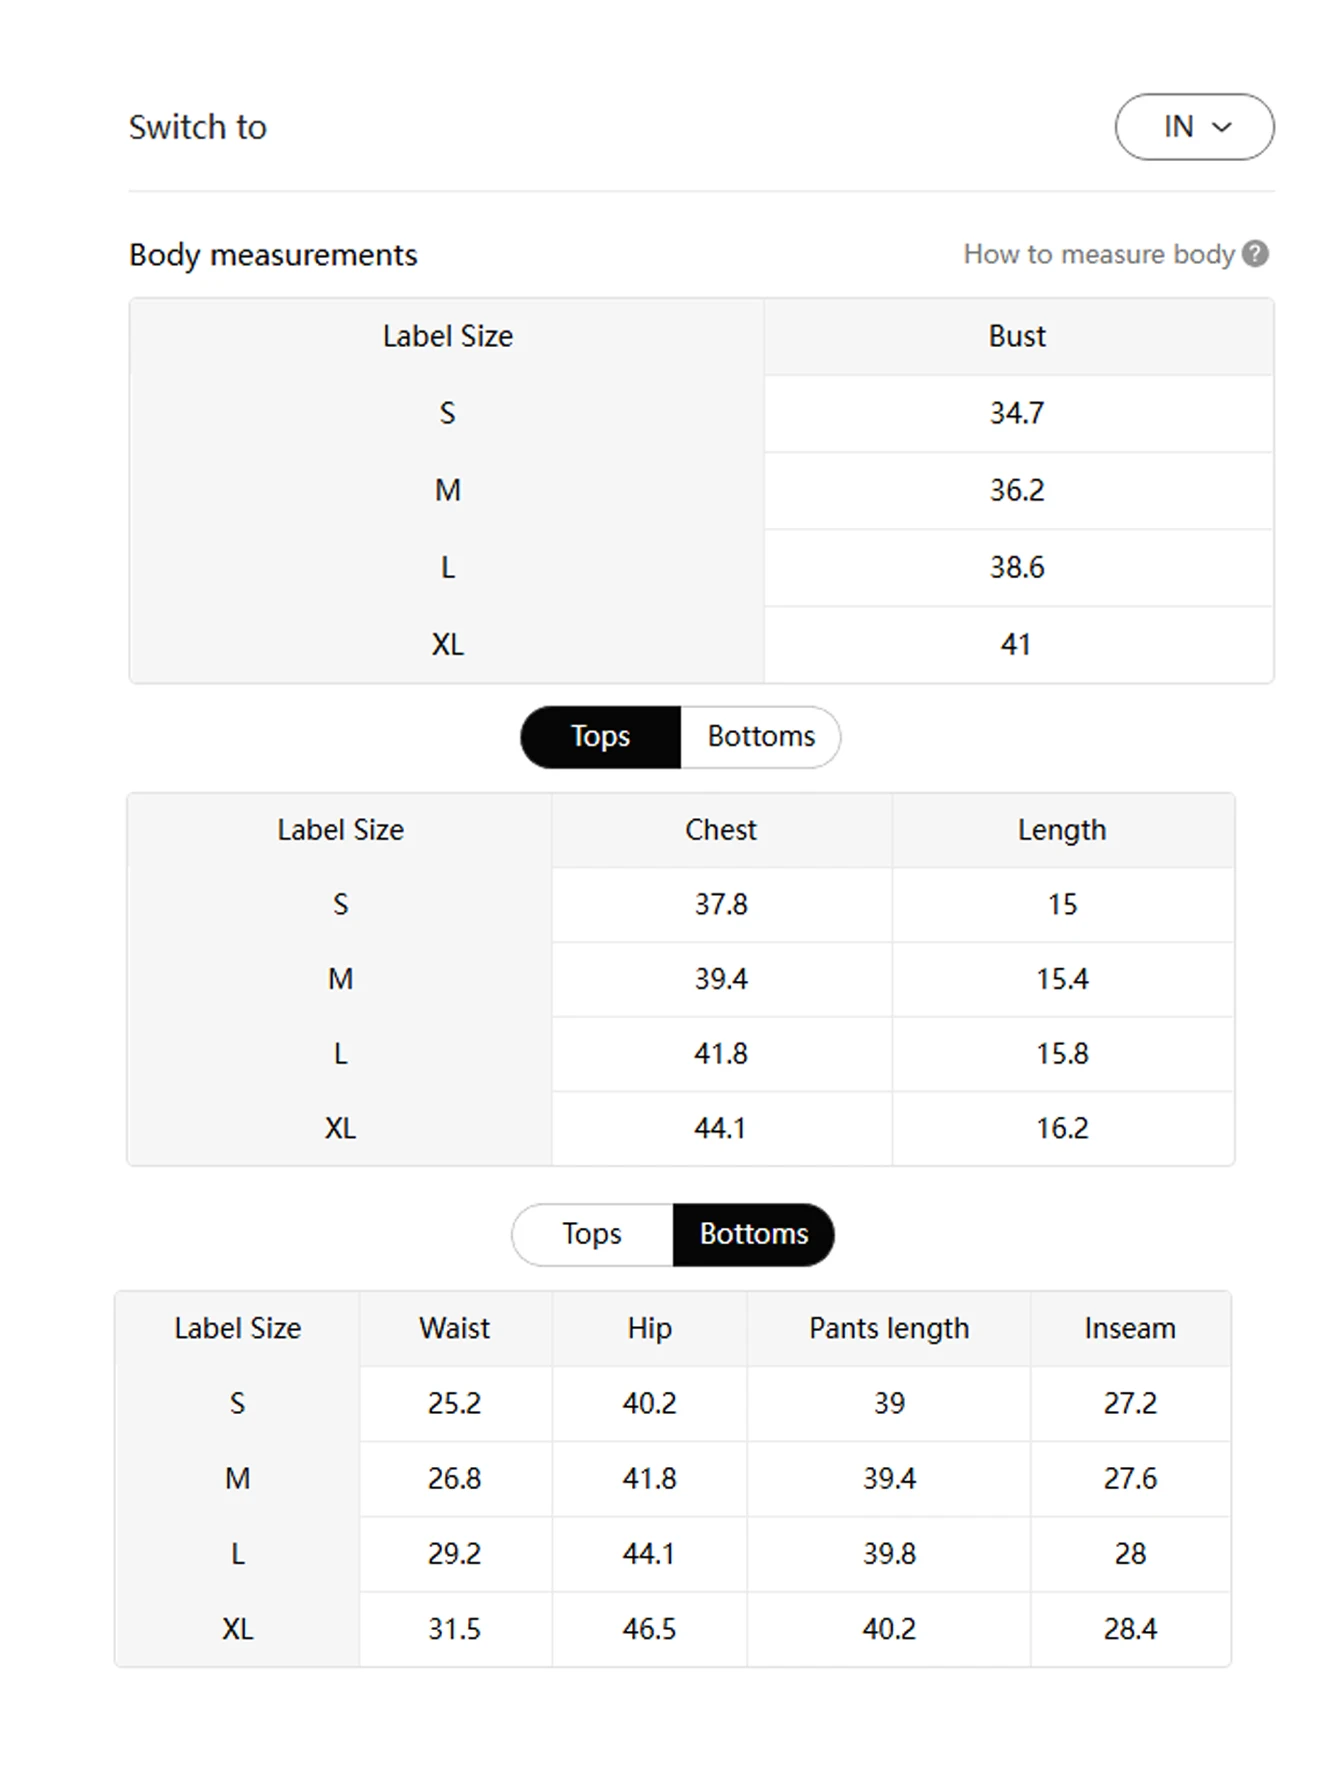Select the Tops tab above the Chest table
Image resolution: width=1340 pixels, height=1785 pixels.
pos(600,737)
